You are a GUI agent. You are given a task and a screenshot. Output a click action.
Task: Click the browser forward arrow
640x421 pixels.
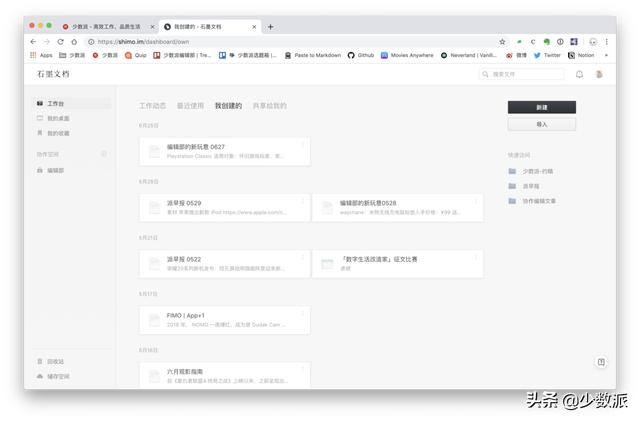point(47,42)
